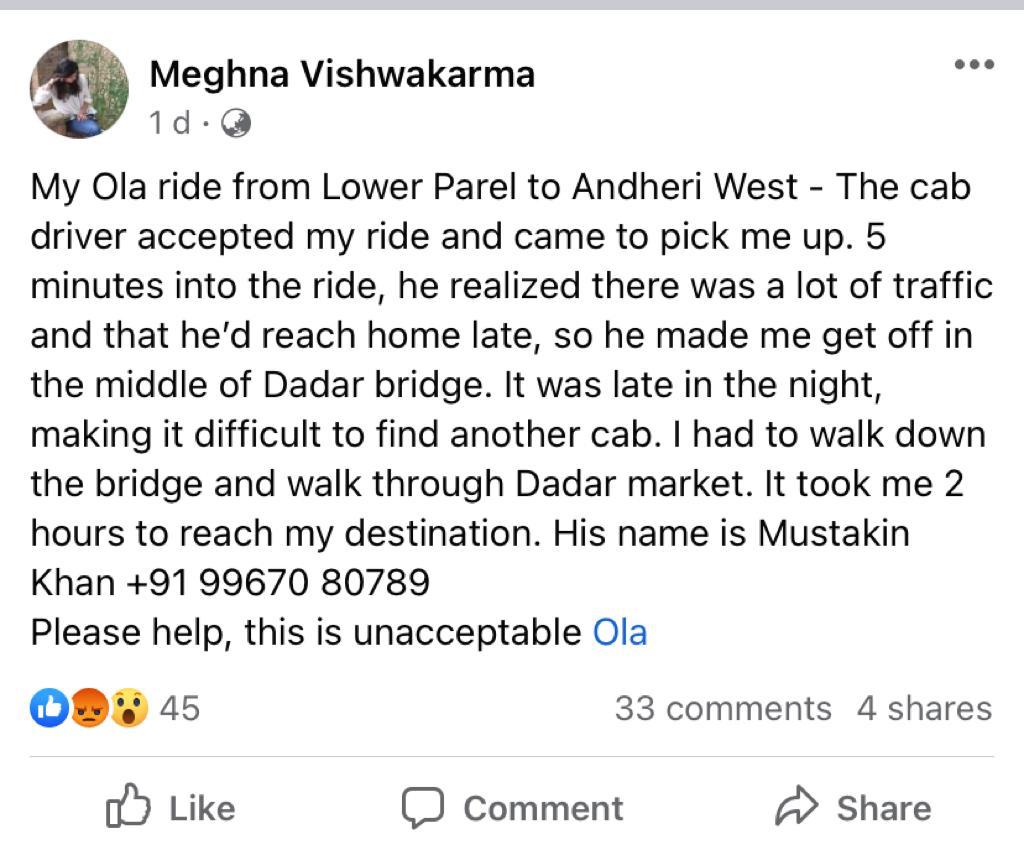Click the speech bubble Comment icon
This screenshot has width=1024, height=855.
422,807
